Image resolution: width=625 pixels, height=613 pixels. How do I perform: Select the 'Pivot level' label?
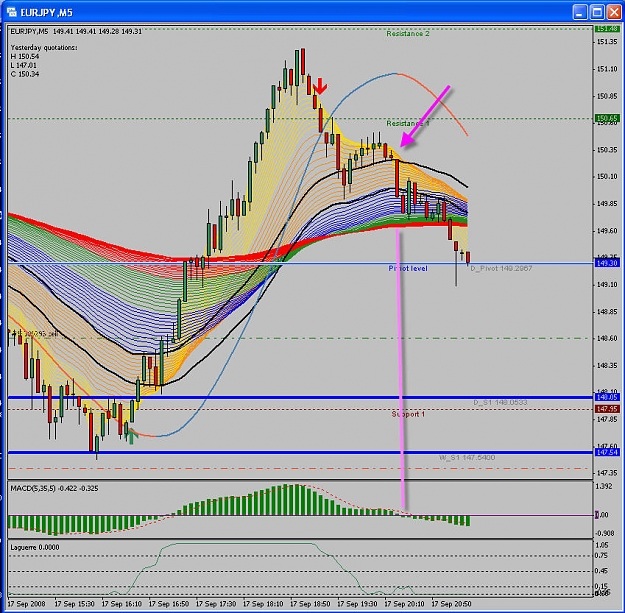pyautogui.click(x=408, y=269)
